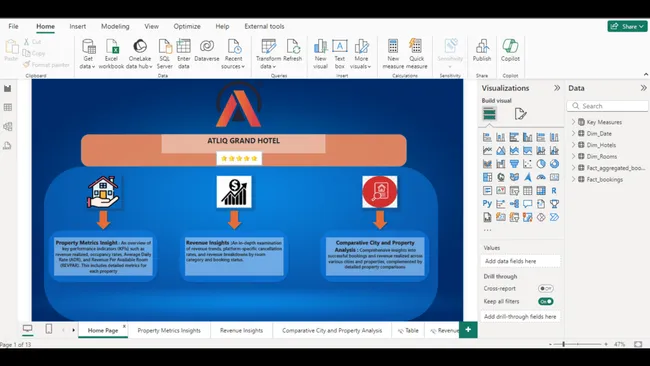Switch to Table view in left sidebar
Image resolution: width=650 pixels, height=366 pixels.
[x=7, y=107]
